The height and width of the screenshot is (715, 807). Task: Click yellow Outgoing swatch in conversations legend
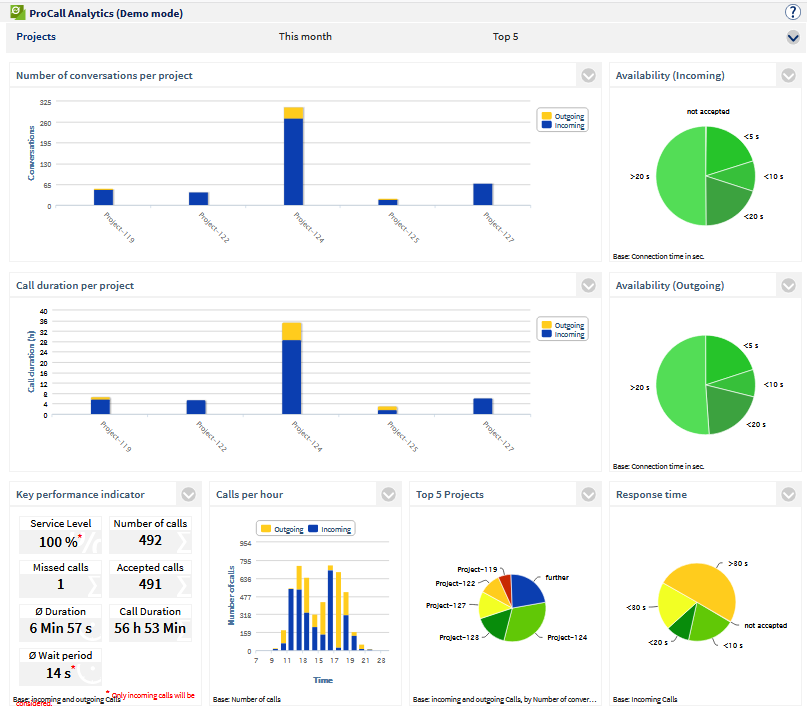point(547,116)
